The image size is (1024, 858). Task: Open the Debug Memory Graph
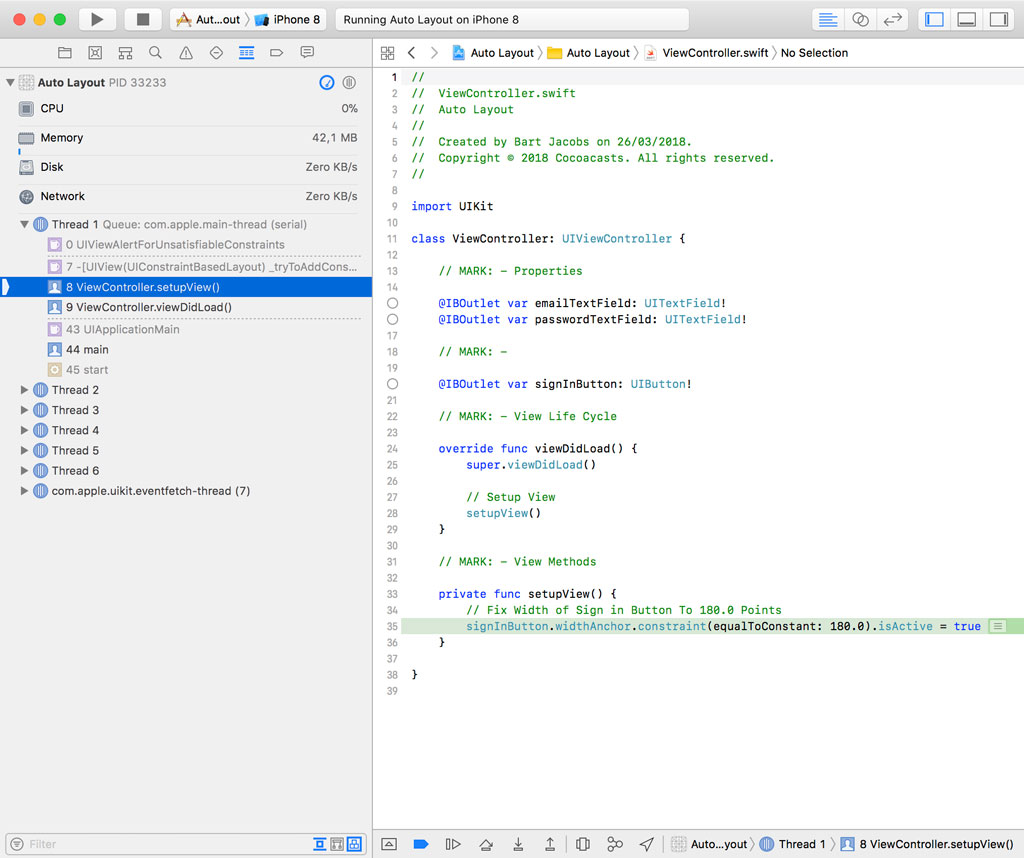tap(615, 844)
